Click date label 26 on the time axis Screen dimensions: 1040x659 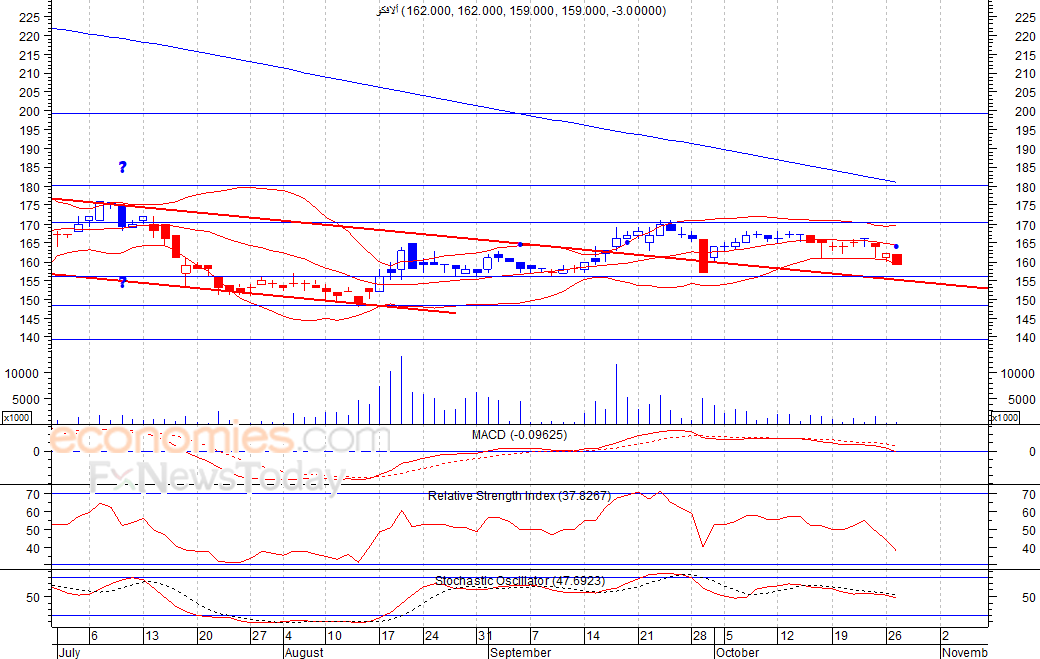[x=895, y=636]
